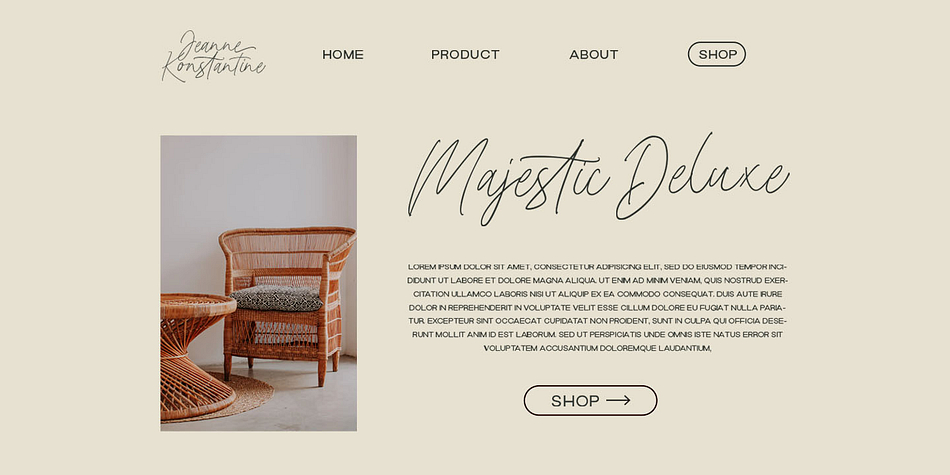Viewport: 950px width, 475px height.
Task: Click the word Konstantine in the logo
Action: tap(213, 67)
